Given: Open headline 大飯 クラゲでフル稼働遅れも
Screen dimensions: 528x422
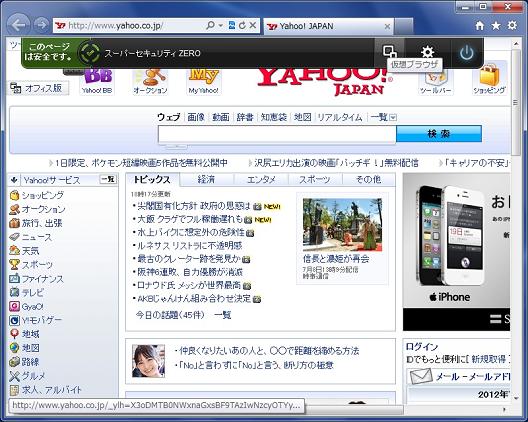Looking at the screenshot, I should tap(190, 219).
